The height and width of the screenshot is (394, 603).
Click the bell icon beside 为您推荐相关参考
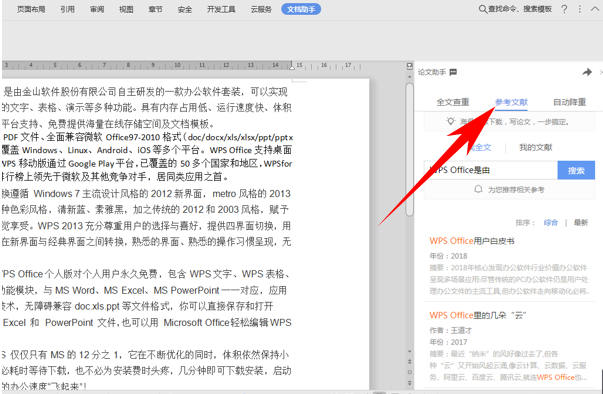pyautogui.click(x=478, y=190)
